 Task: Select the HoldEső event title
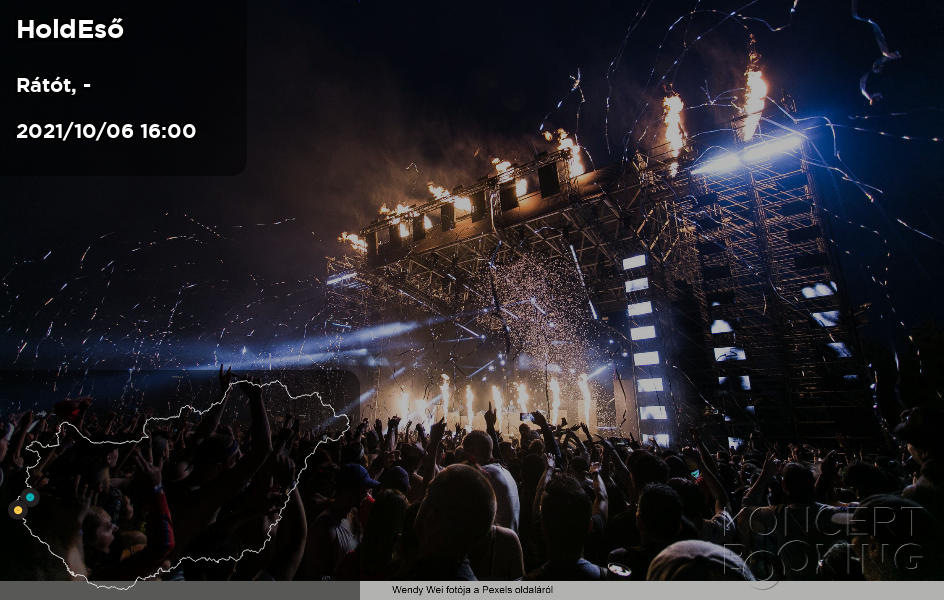(x=70, y=29)
